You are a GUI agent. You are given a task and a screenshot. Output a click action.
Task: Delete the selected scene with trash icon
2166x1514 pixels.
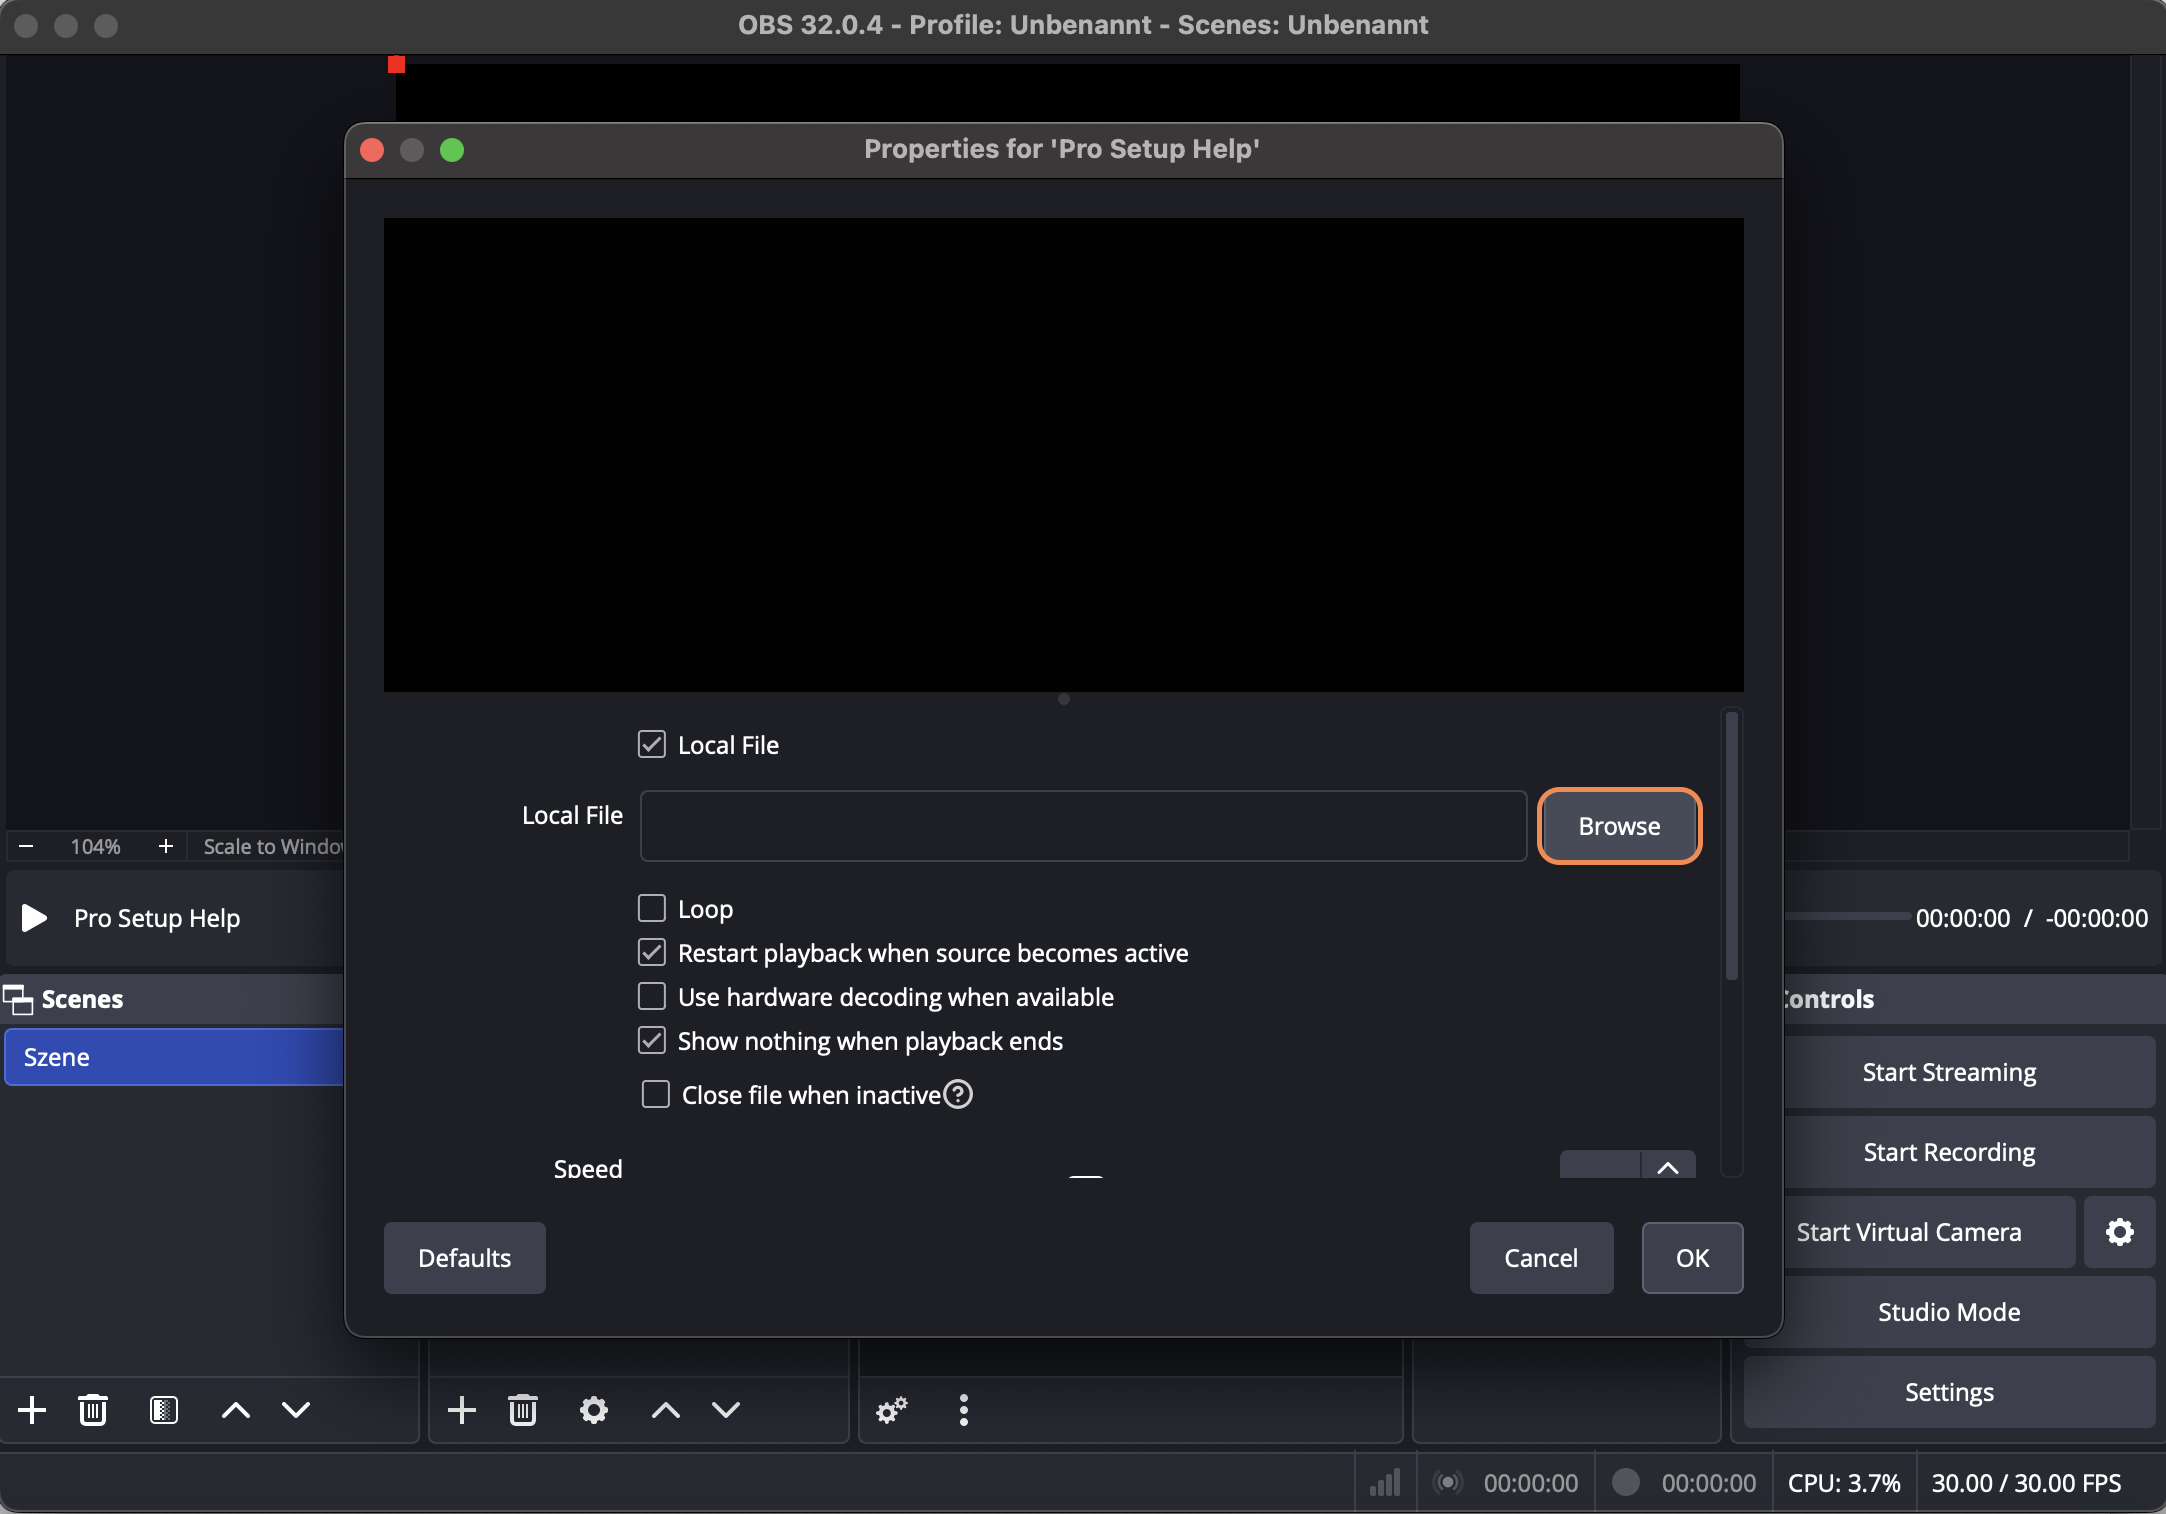[x=93, y=1410]
